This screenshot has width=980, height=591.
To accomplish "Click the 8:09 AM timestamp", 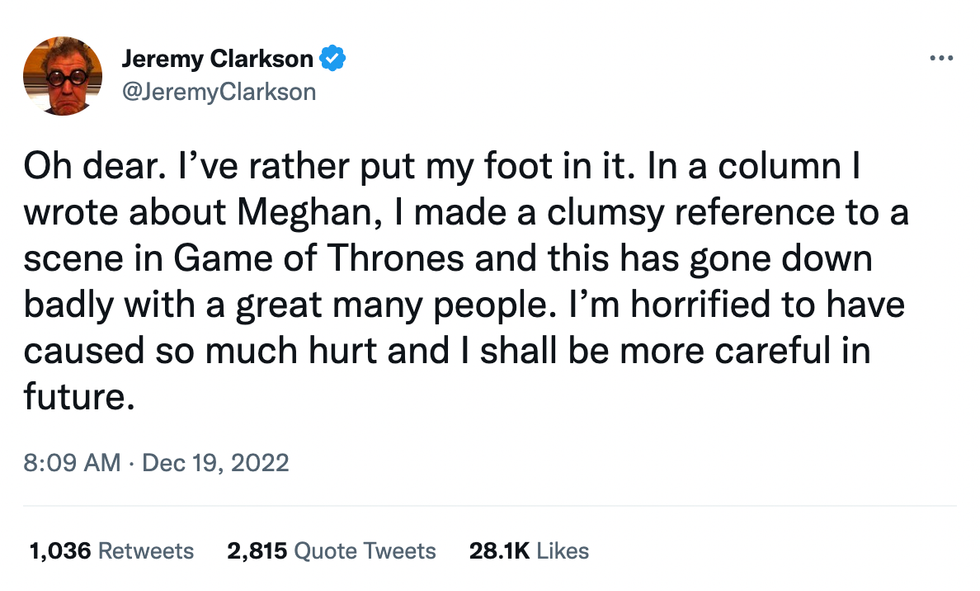I will tap(72, 463).
